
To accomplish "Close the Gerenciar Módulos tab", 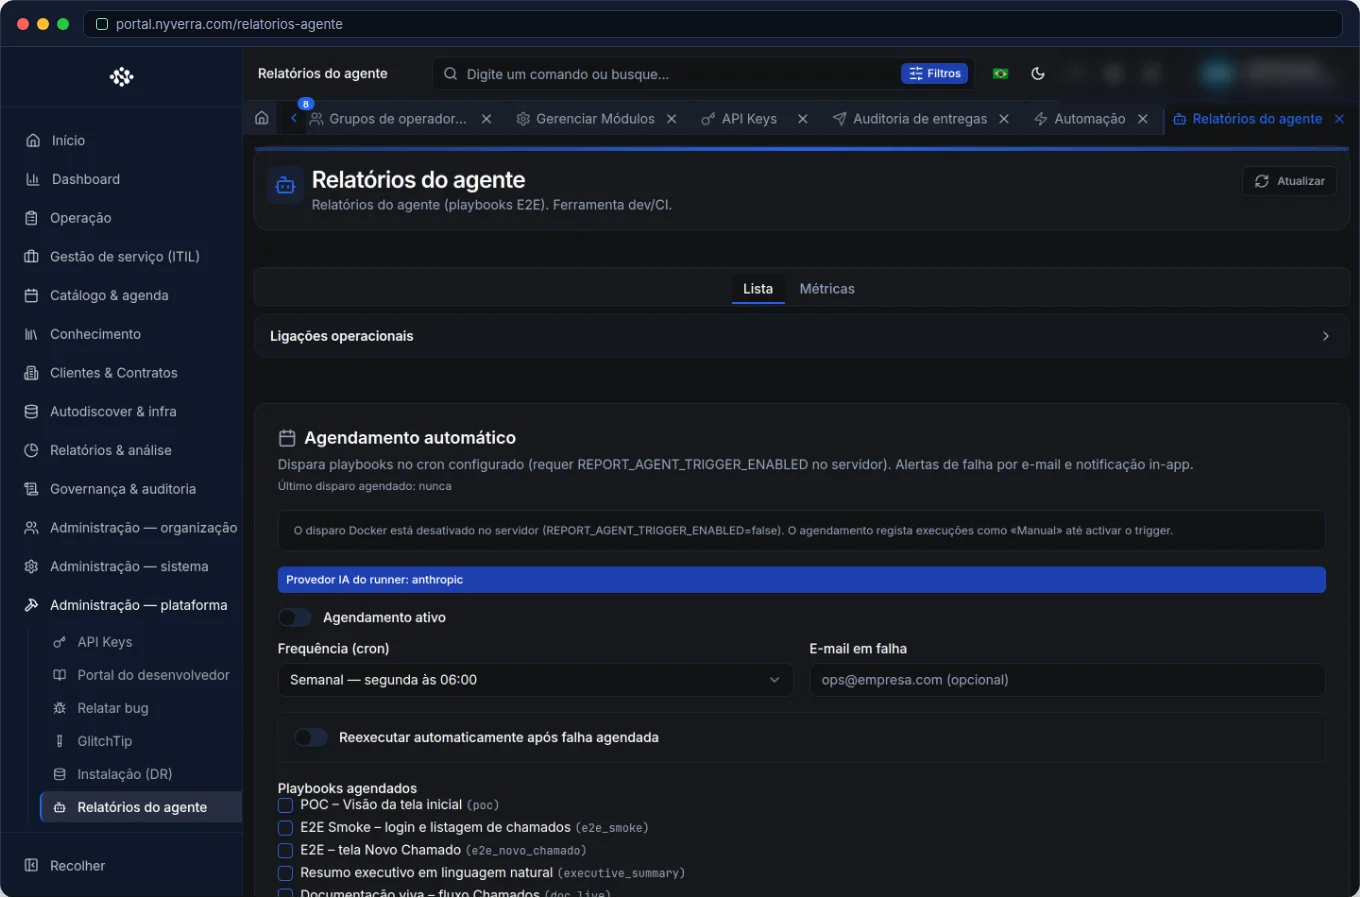I will [x=672, y=119].
